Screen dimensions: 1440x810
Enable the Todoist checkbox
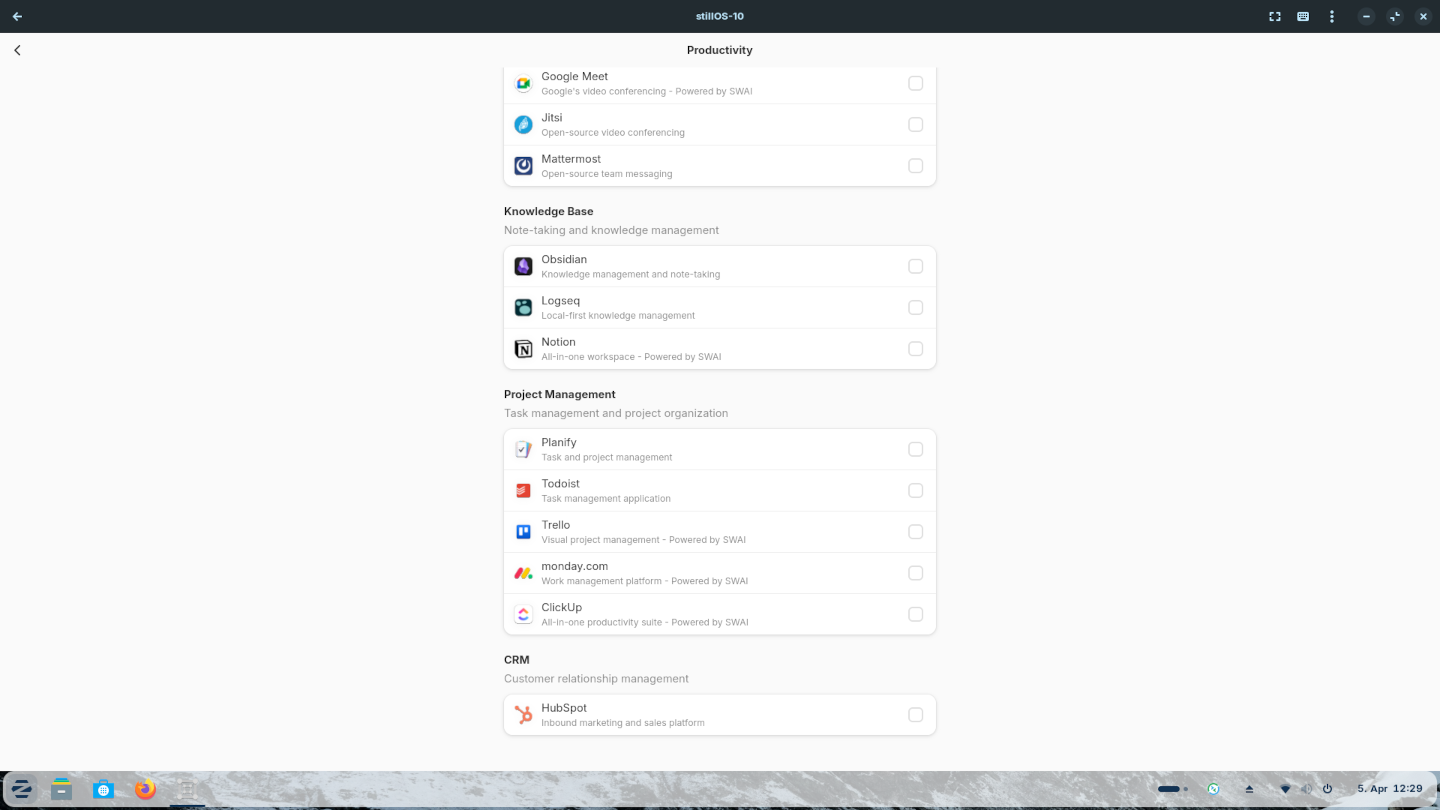(x=915, y=491)
